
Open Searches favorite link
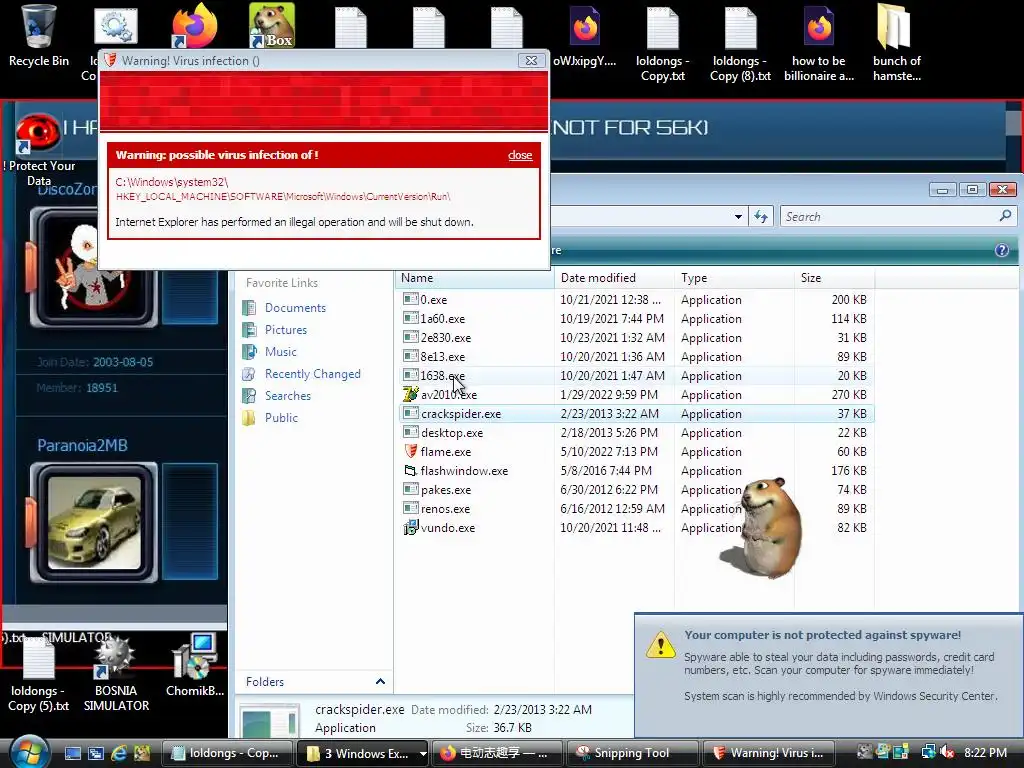coord(287,396)
